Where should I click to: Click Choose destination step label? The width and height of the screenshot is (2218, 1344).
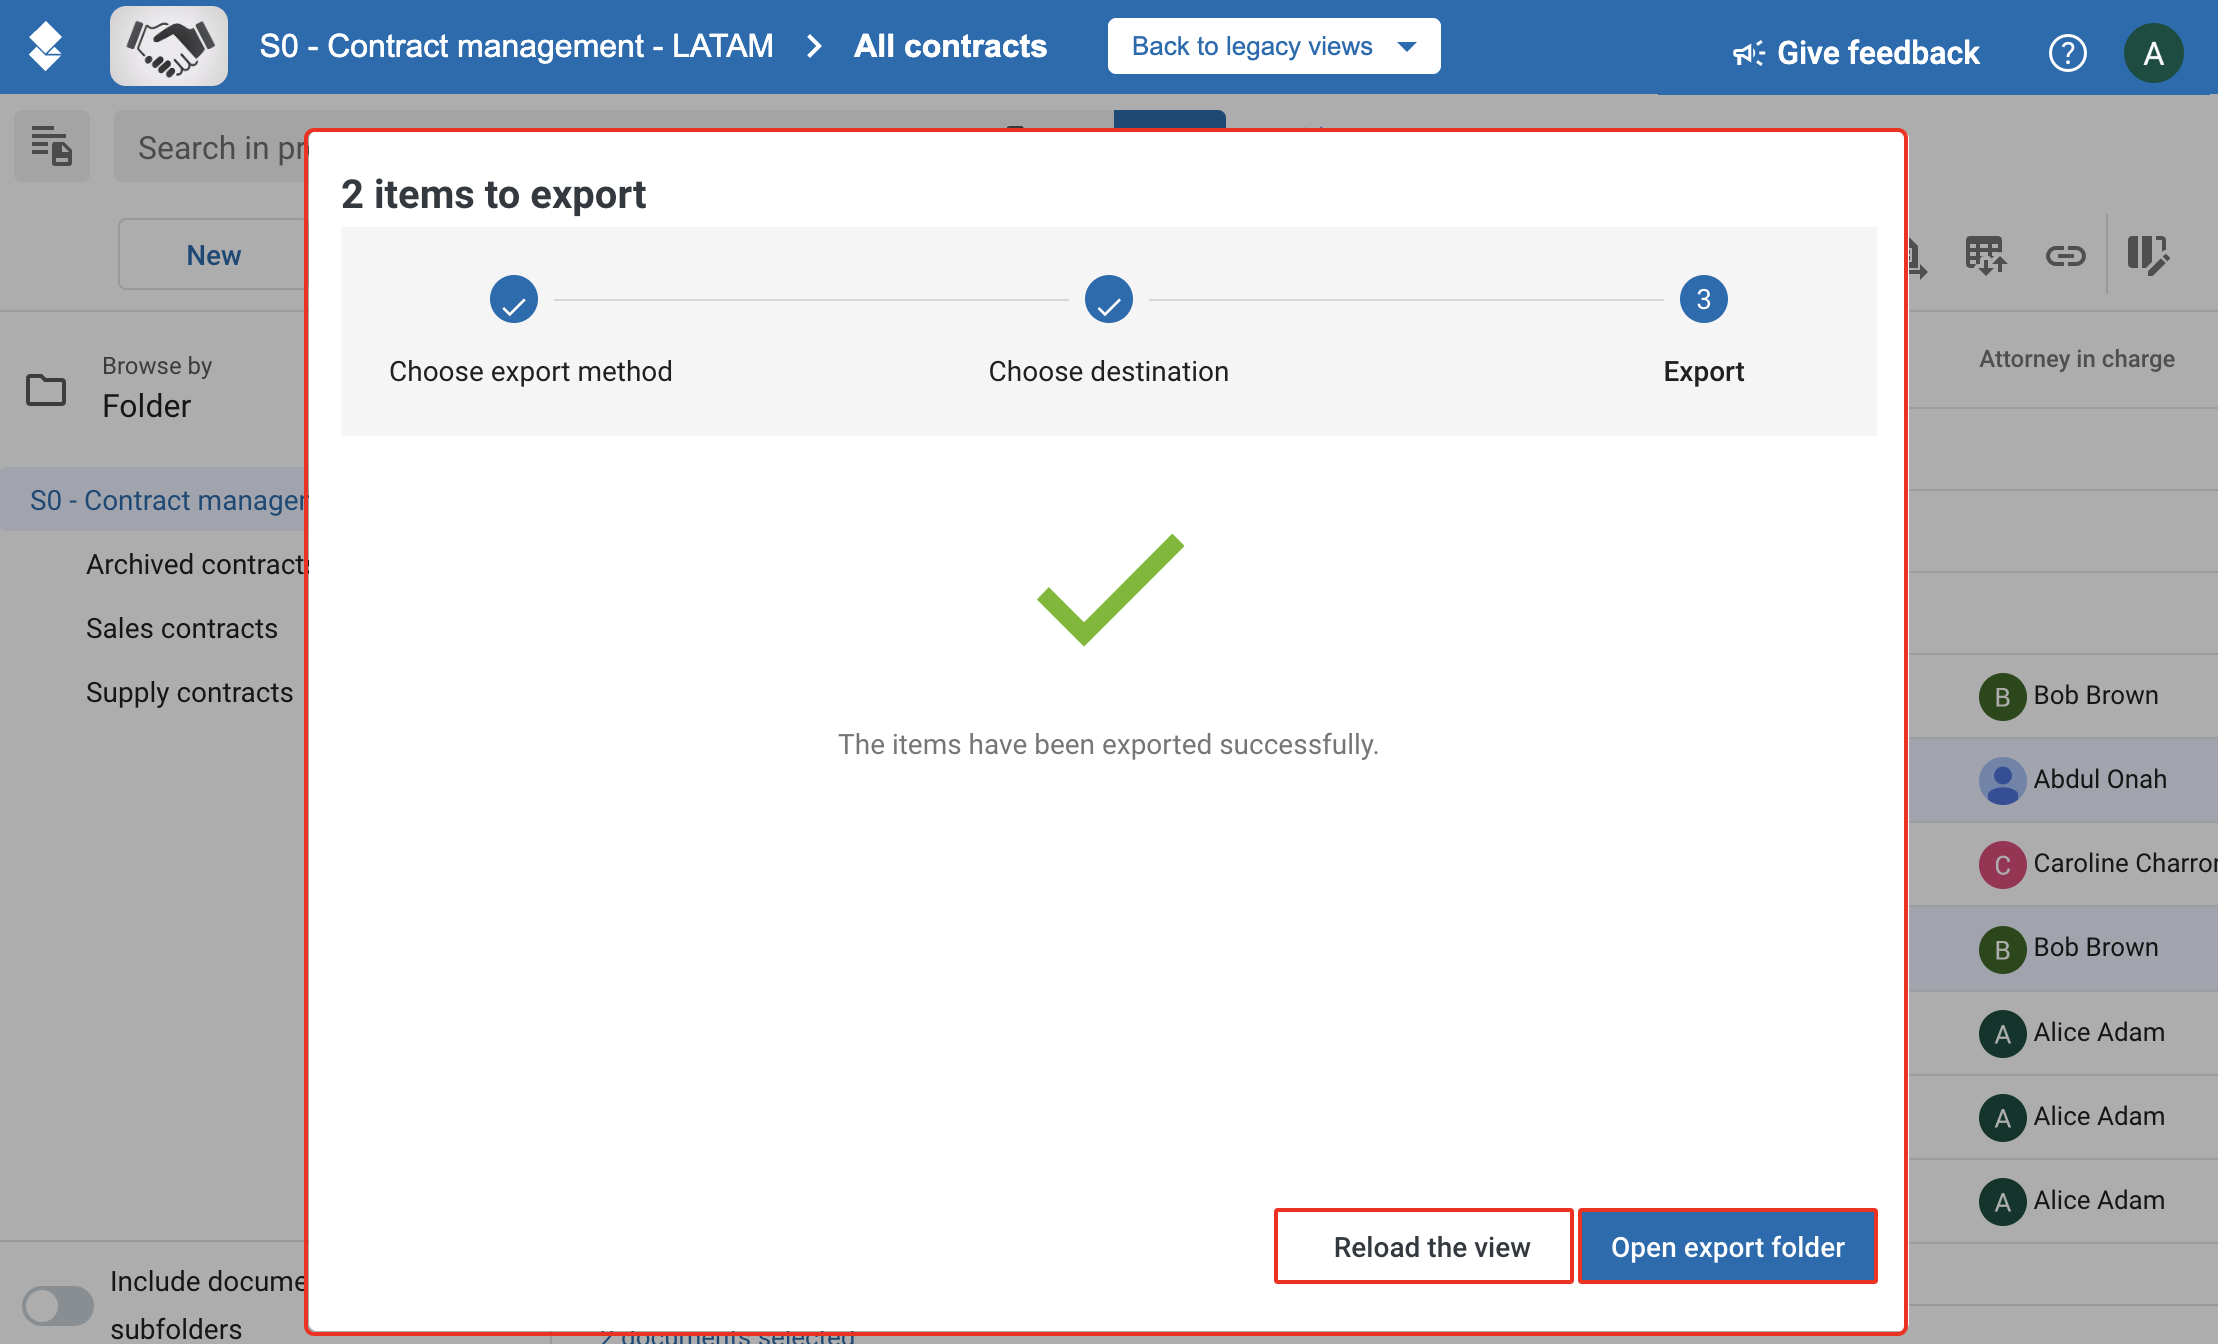pyautogui.click(x=1109, y=371)
